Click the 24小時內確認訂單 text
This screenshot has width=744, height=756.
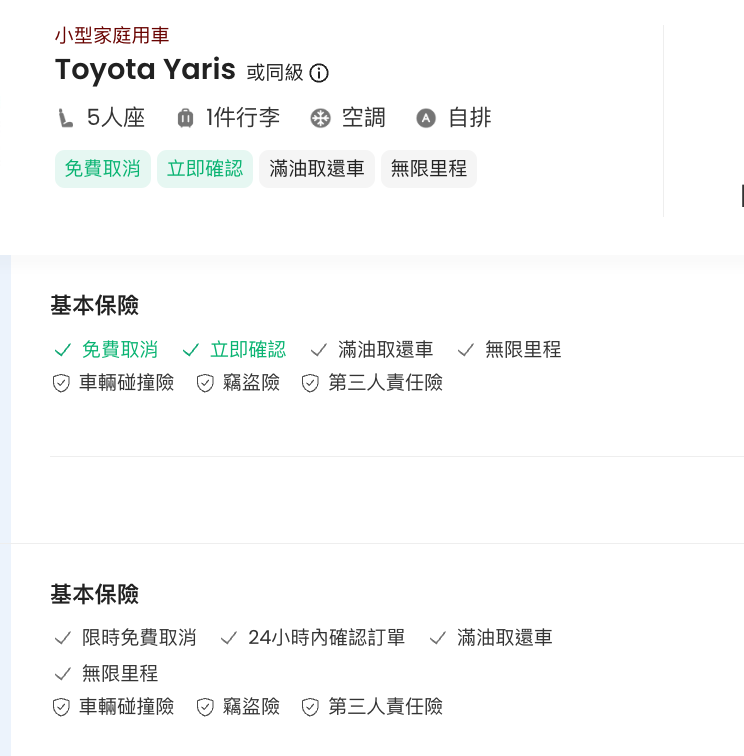[326, 638]
